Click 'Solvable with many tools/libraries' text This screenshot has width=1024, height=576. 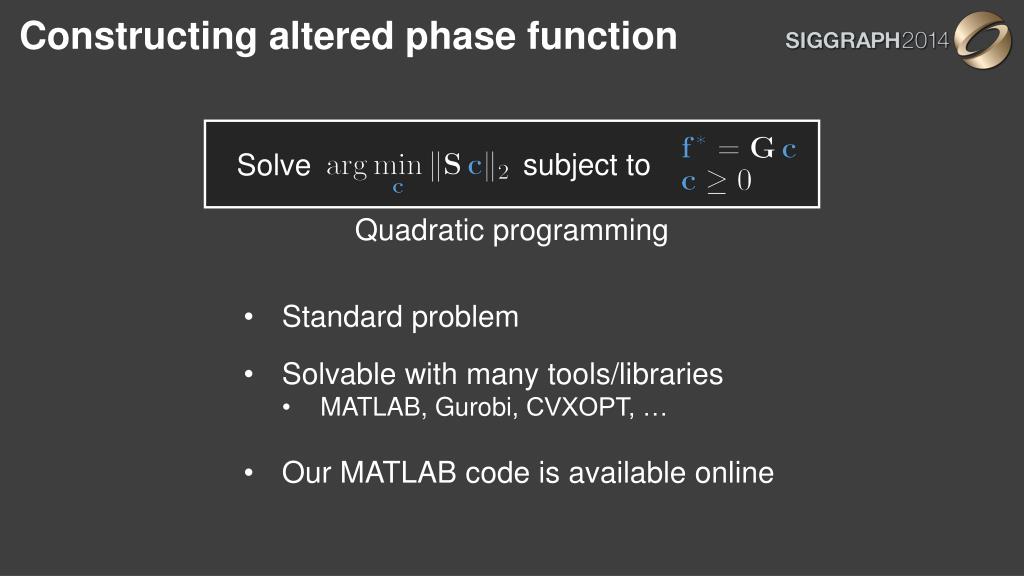tap(502, 375)
